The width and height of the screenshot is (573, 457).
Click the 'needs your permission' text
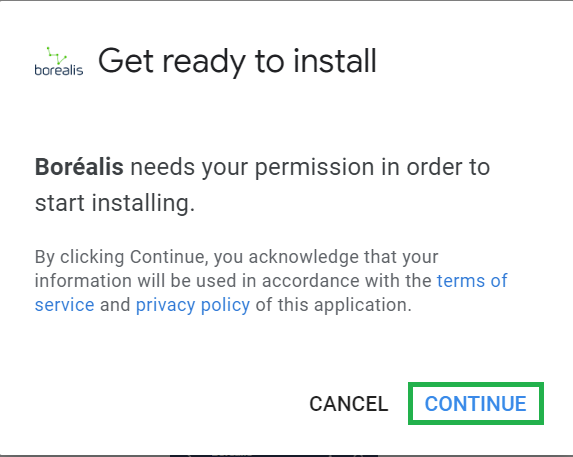click(x=252, y=168)
